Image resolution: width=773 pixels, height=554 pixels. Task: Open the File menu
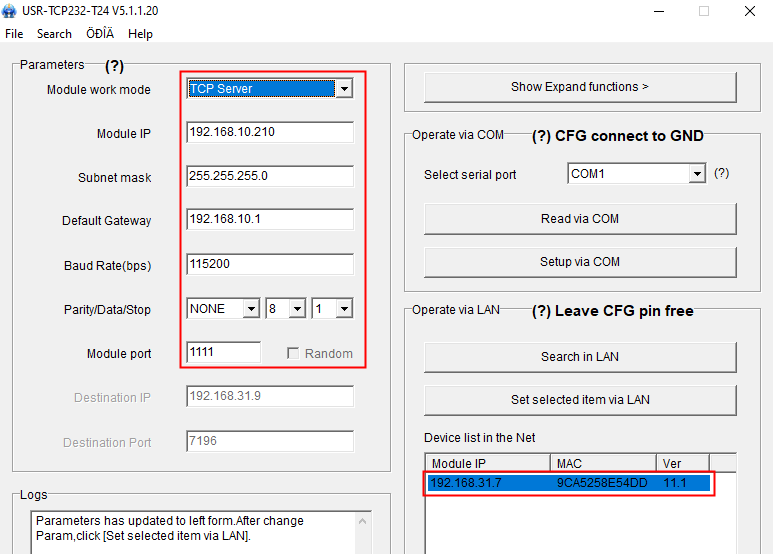14,33
